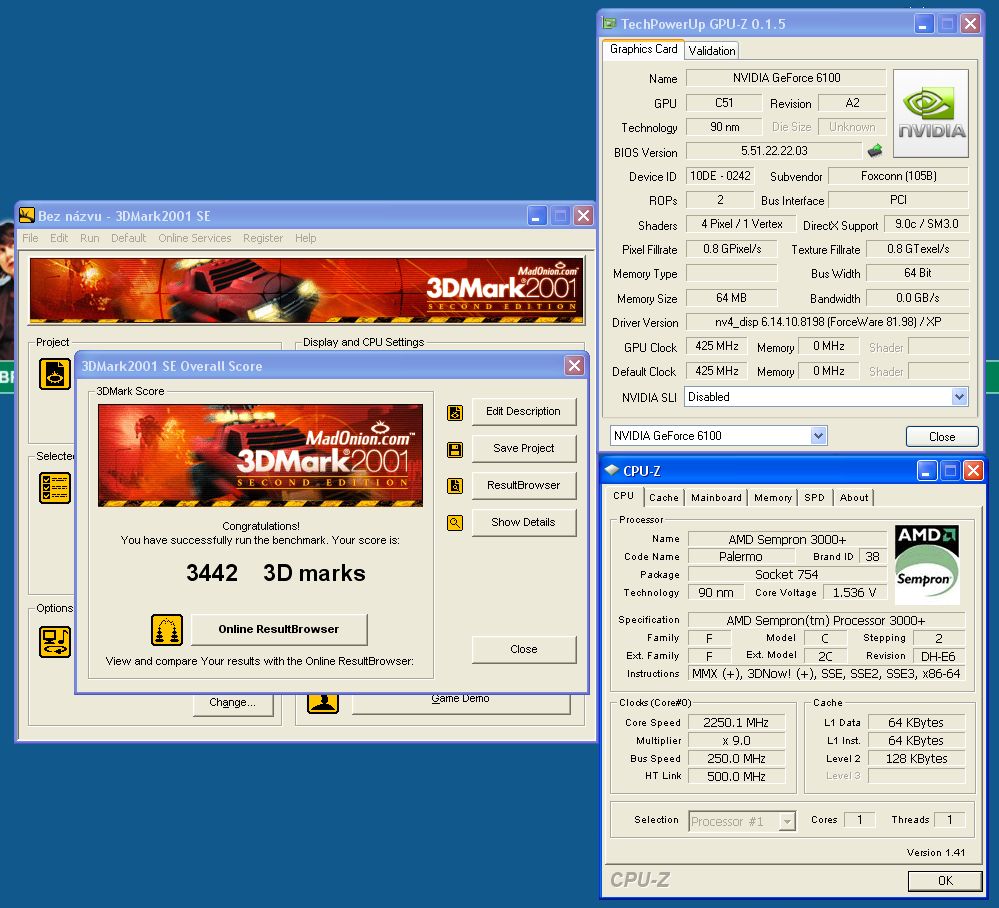
Task: Click the Edit Description icon in score dialog
Action: [455, 413]
